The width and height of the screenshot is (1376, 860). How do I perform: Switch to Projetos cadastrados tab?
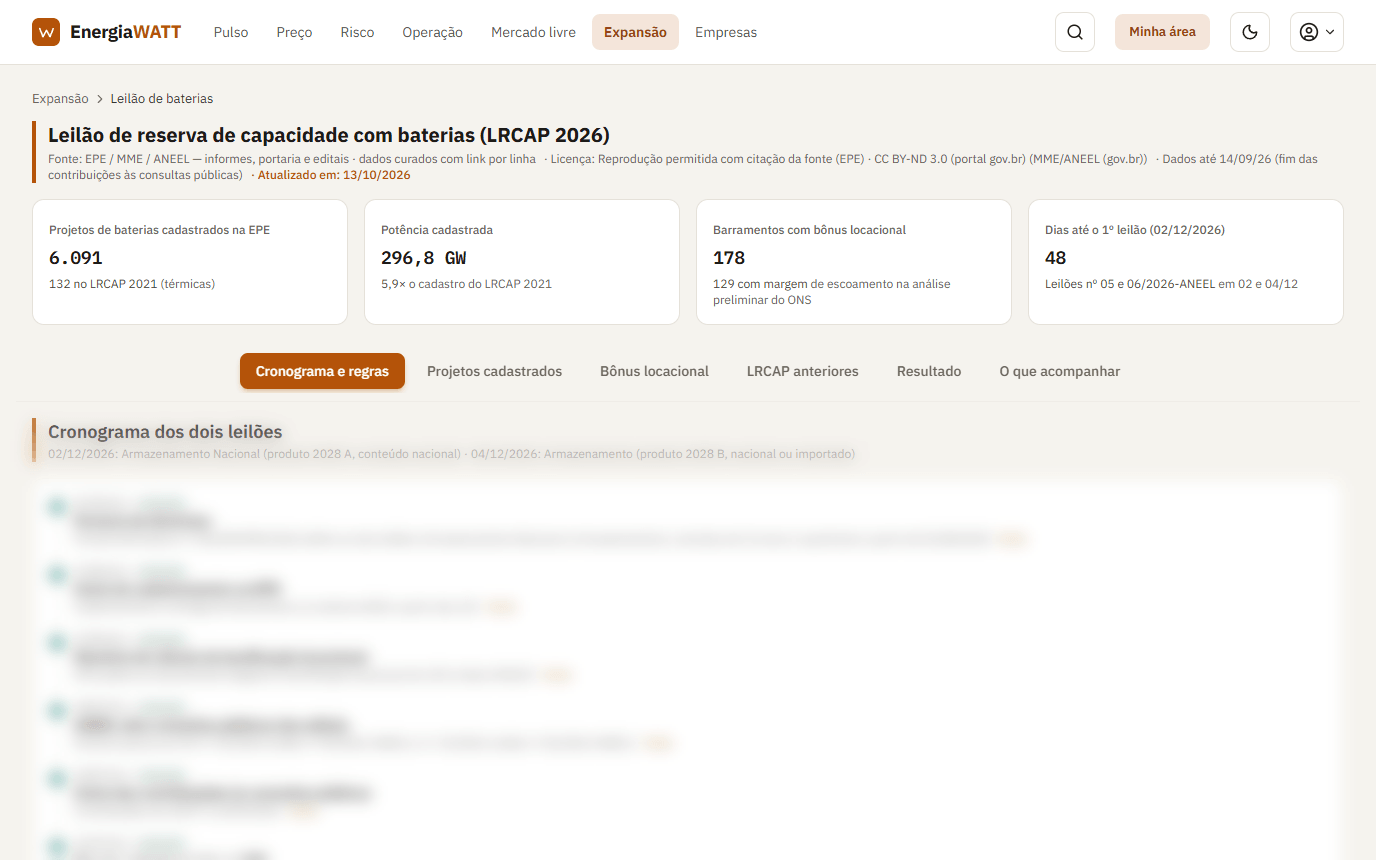click(494, 371)
